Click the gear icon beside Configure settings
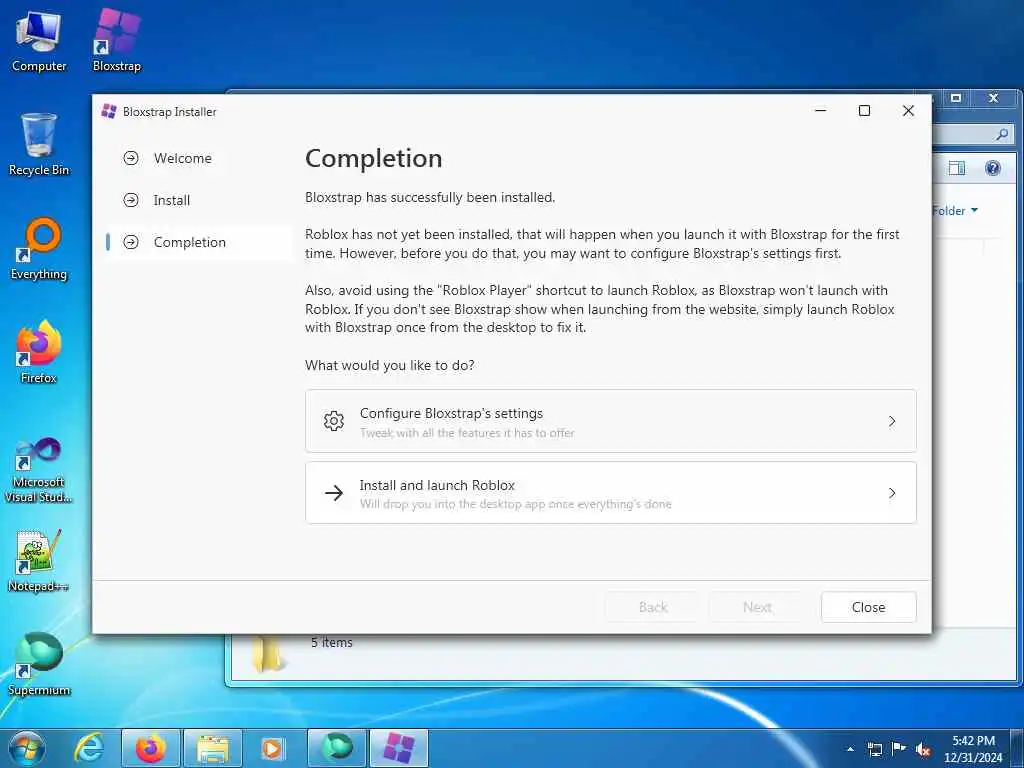This screenshot has width=1024, height=768. click(334, 421)
